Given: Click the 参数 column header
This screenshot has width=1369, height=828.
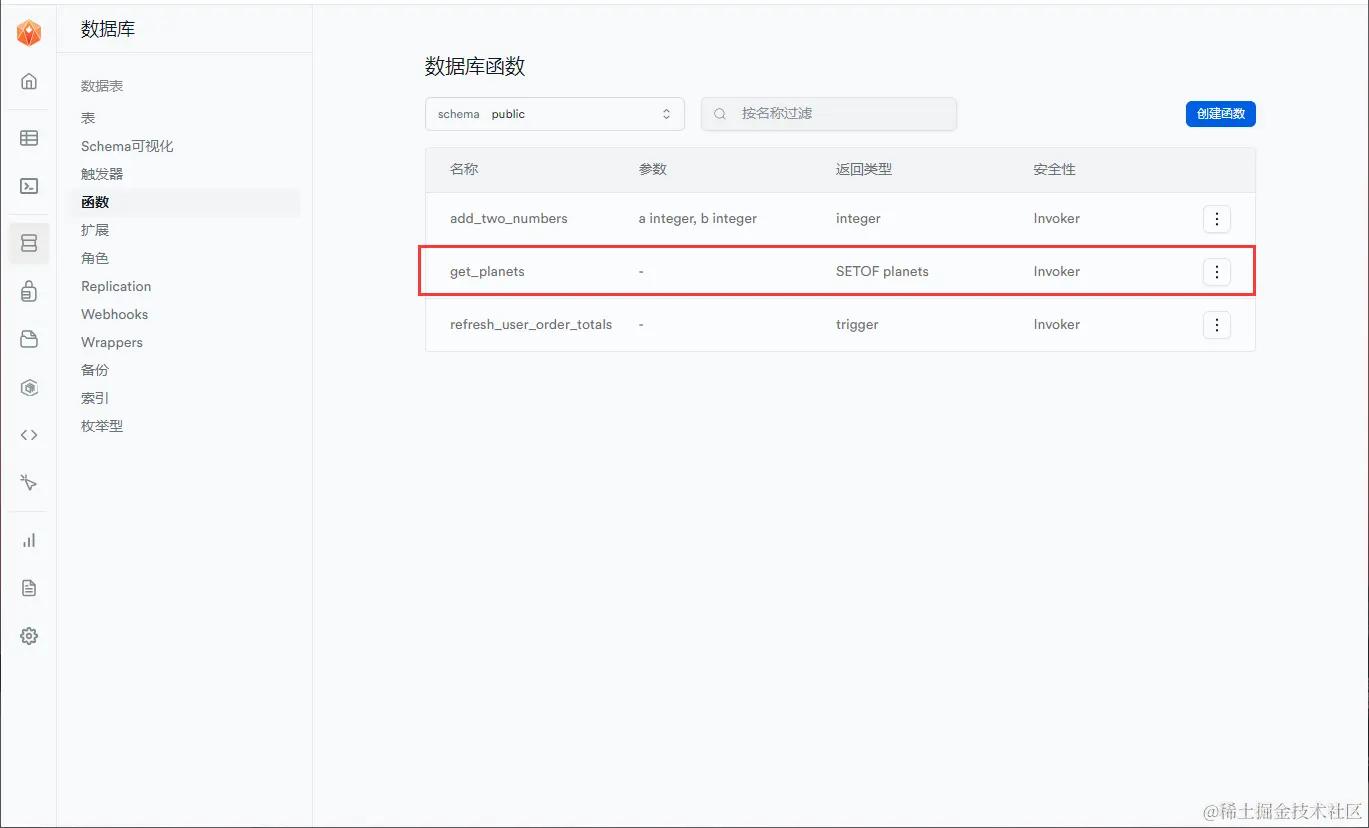Looking at the screenshot, I should pyautogui.click(x=653, y=170).
